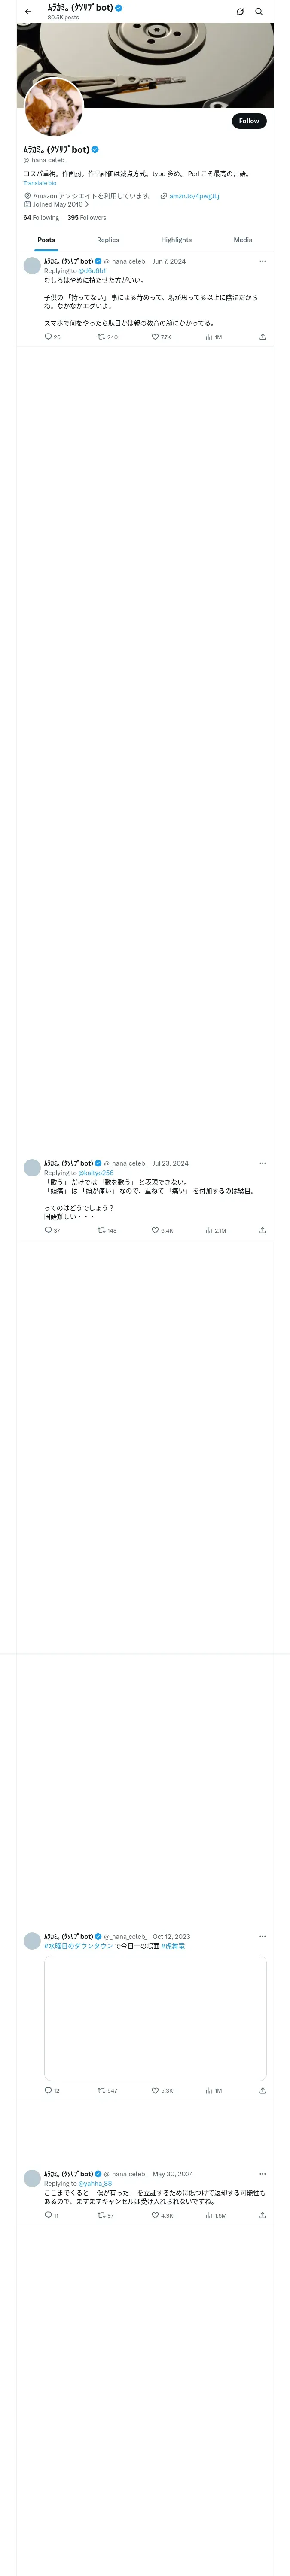
Task: Go back using the top-left arrow
Action: tap(28, 12)
